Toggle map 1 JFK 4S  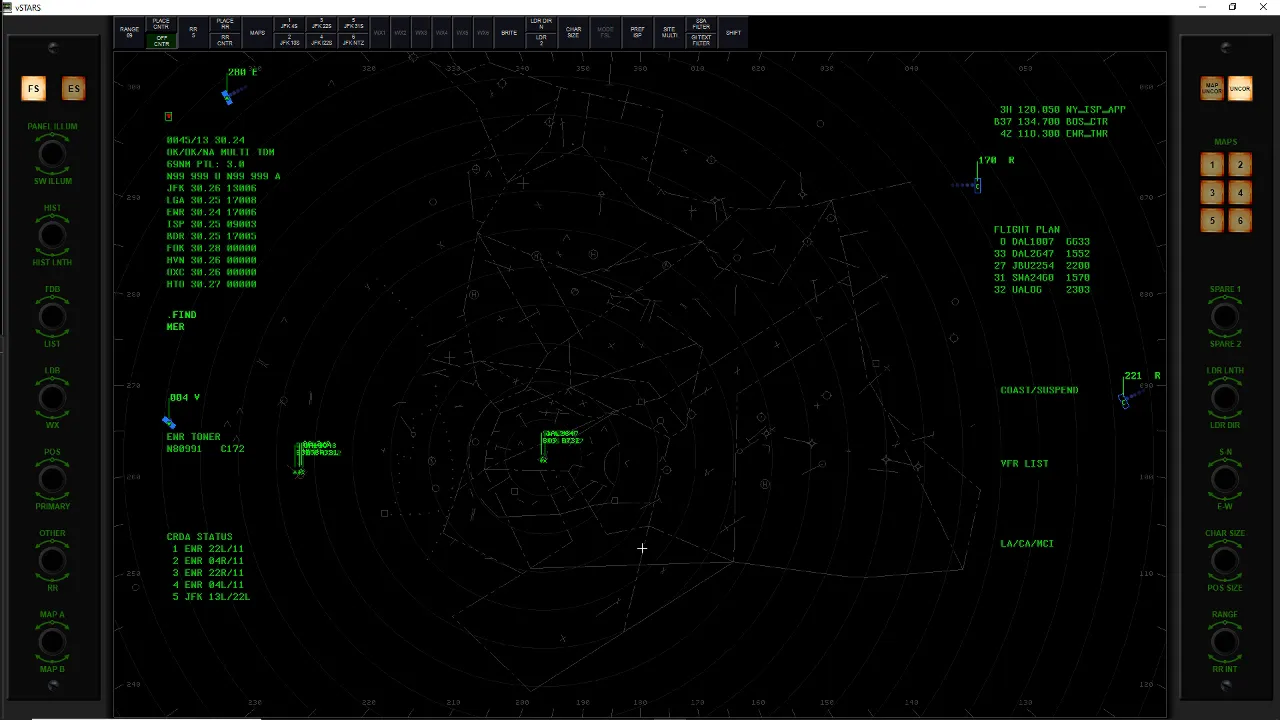(x=289, y=24)
